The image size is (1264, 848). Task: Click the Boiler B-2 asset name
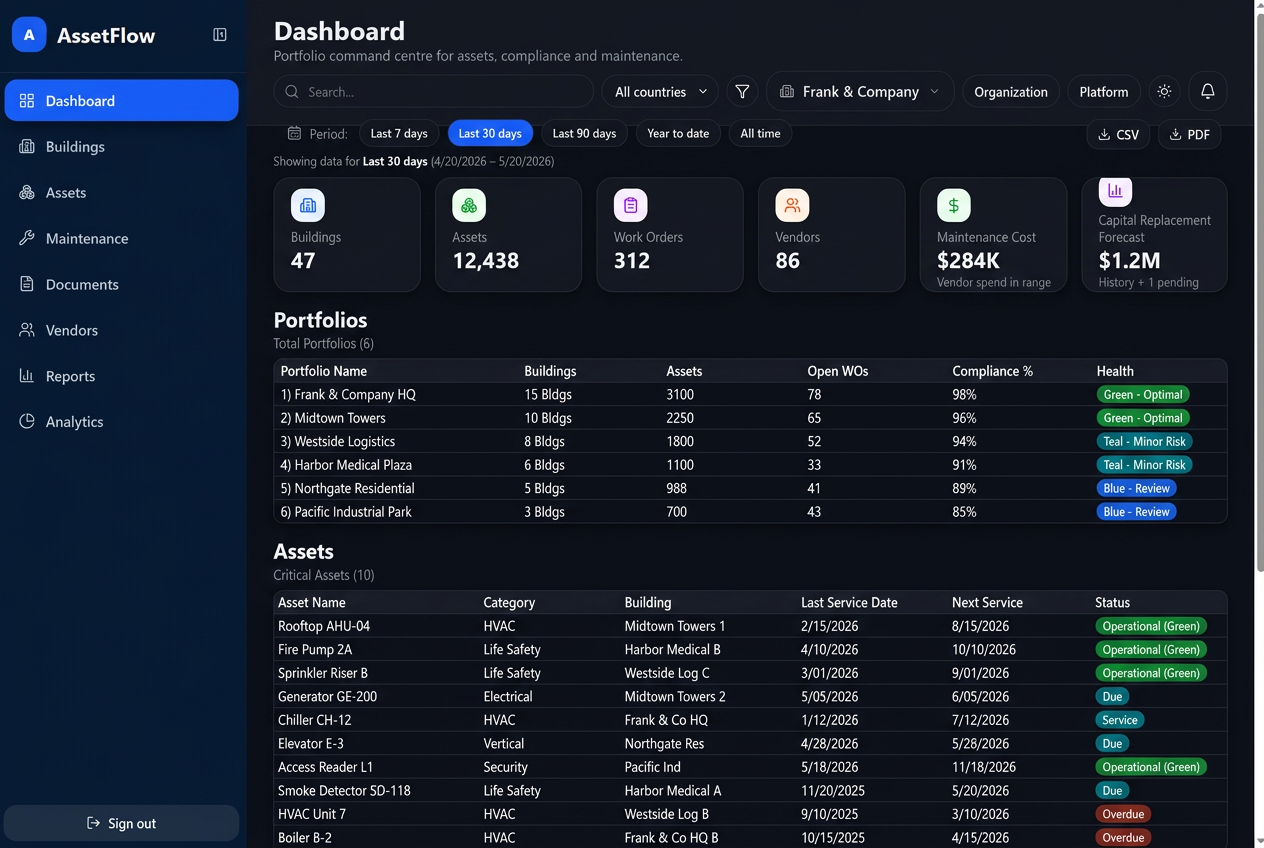[305, 838]
